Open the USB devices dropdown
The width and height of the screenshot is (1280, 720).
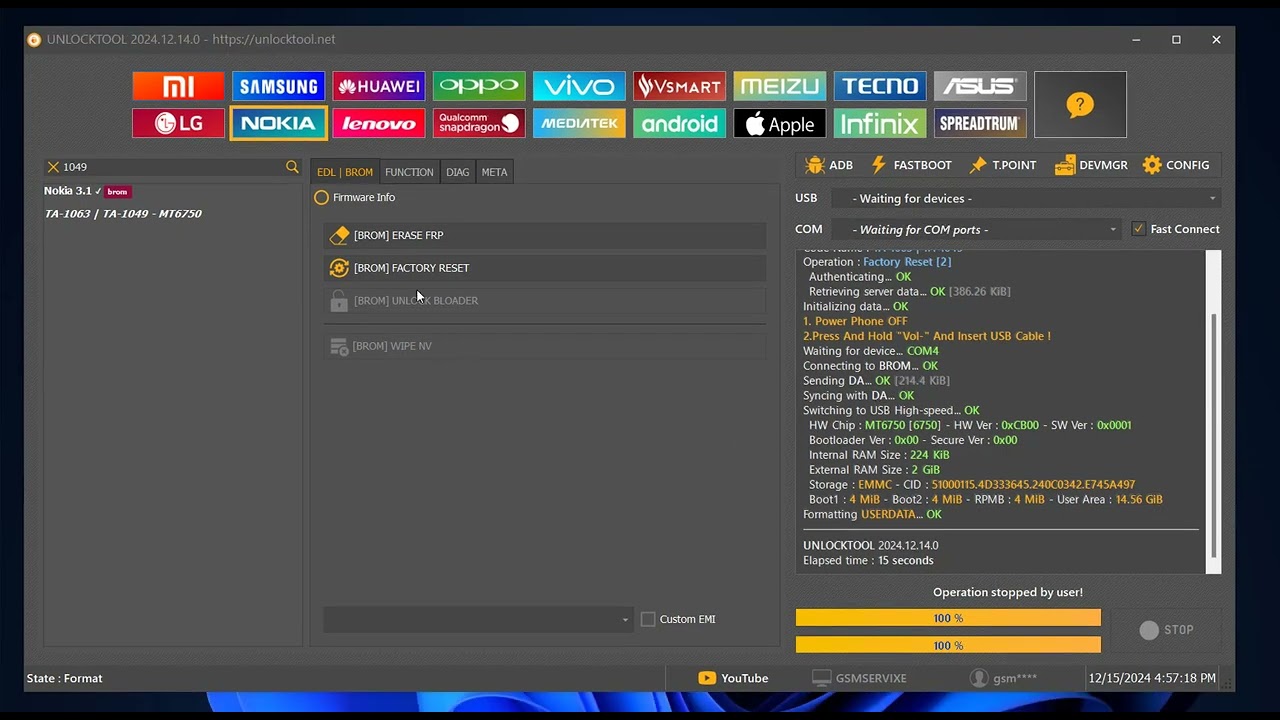[x=1026, y=198]
